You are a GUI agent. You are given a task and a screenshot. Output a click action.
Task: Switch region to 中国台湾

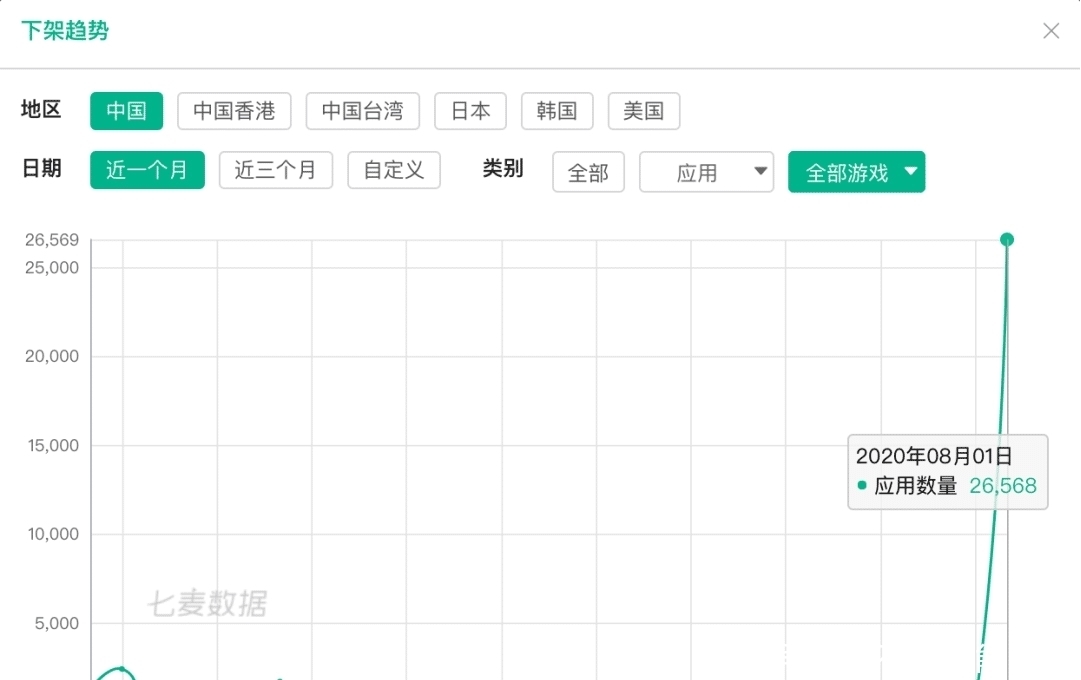362,111
